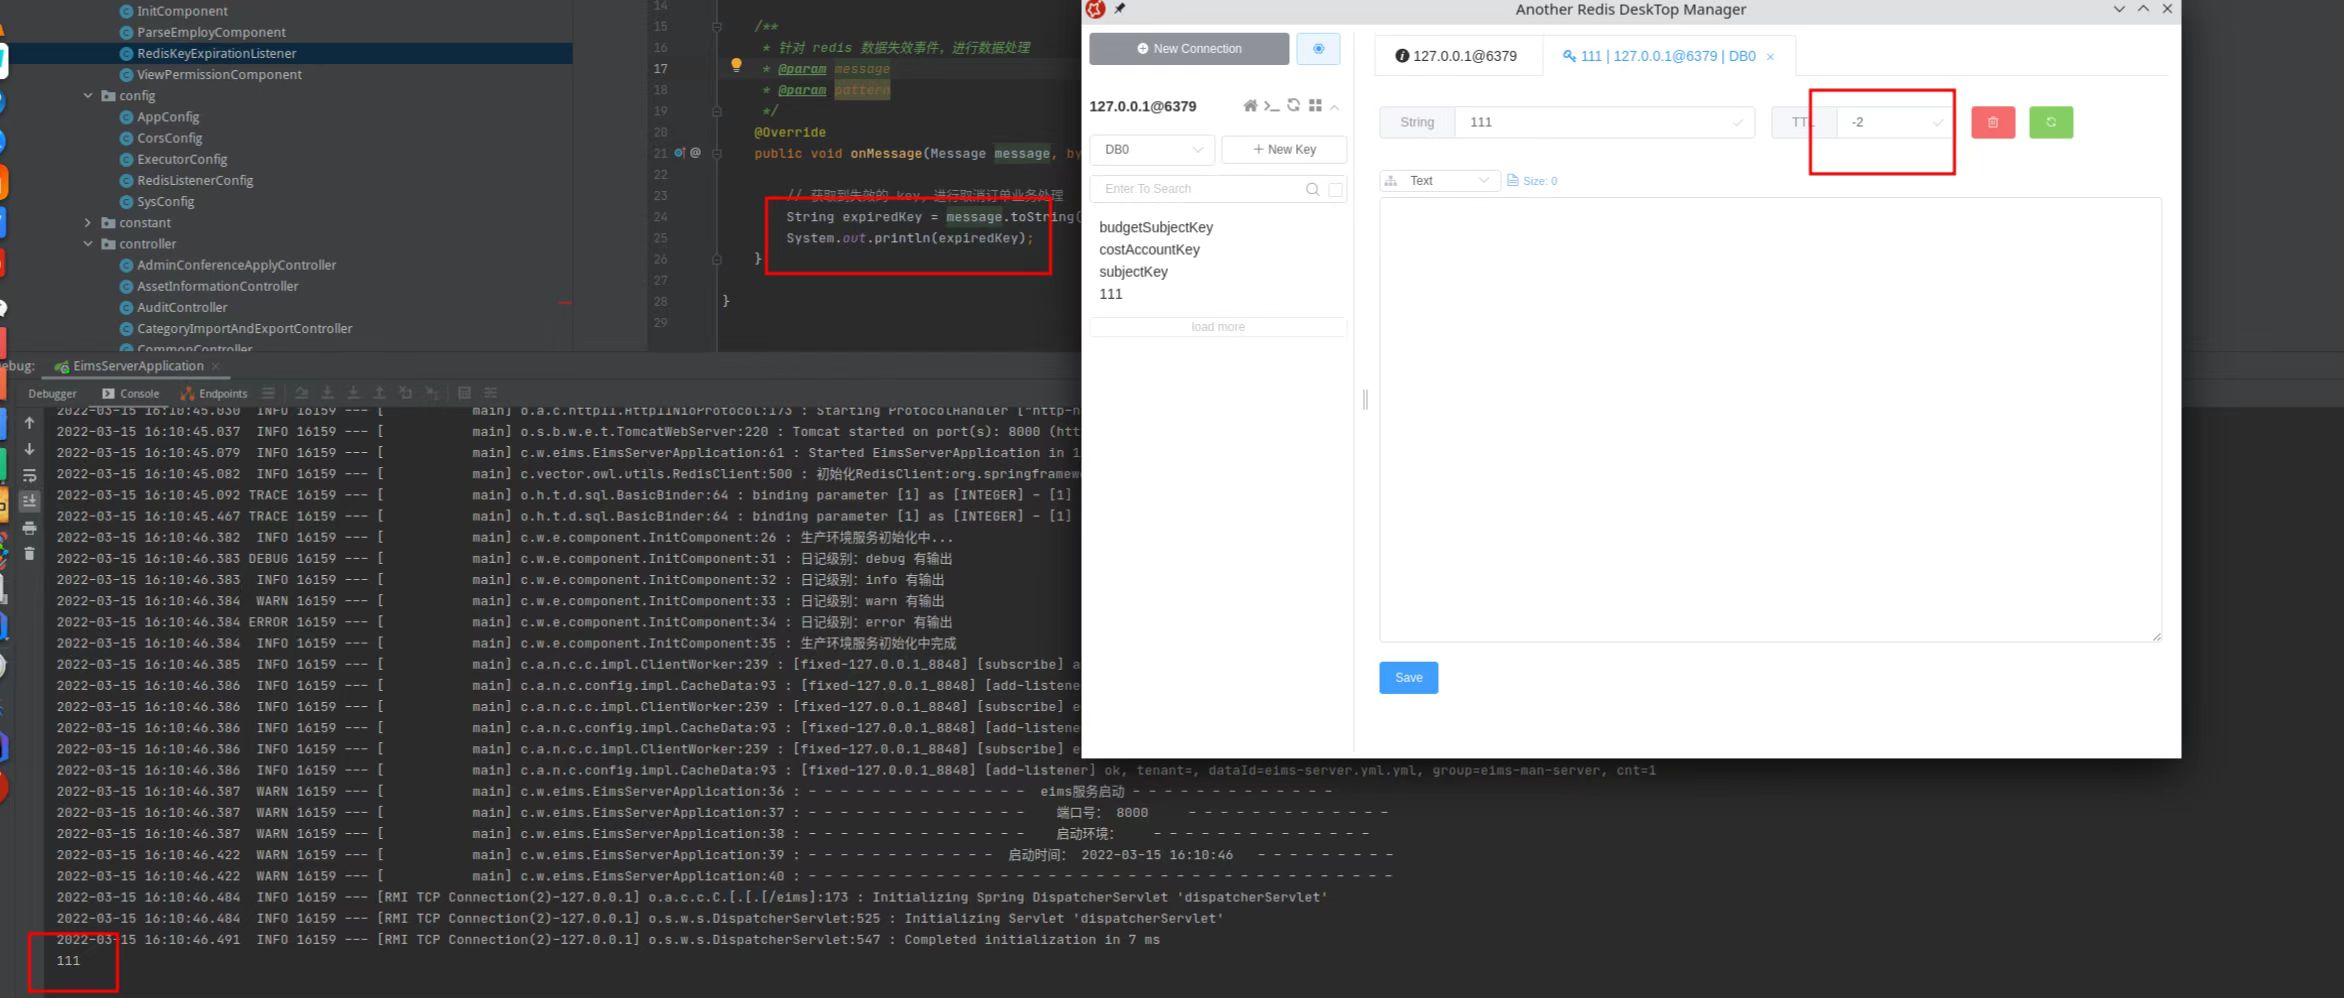Collapse the config folder in project tree
Screen dimensions: 2344x998
coord(88,96)
